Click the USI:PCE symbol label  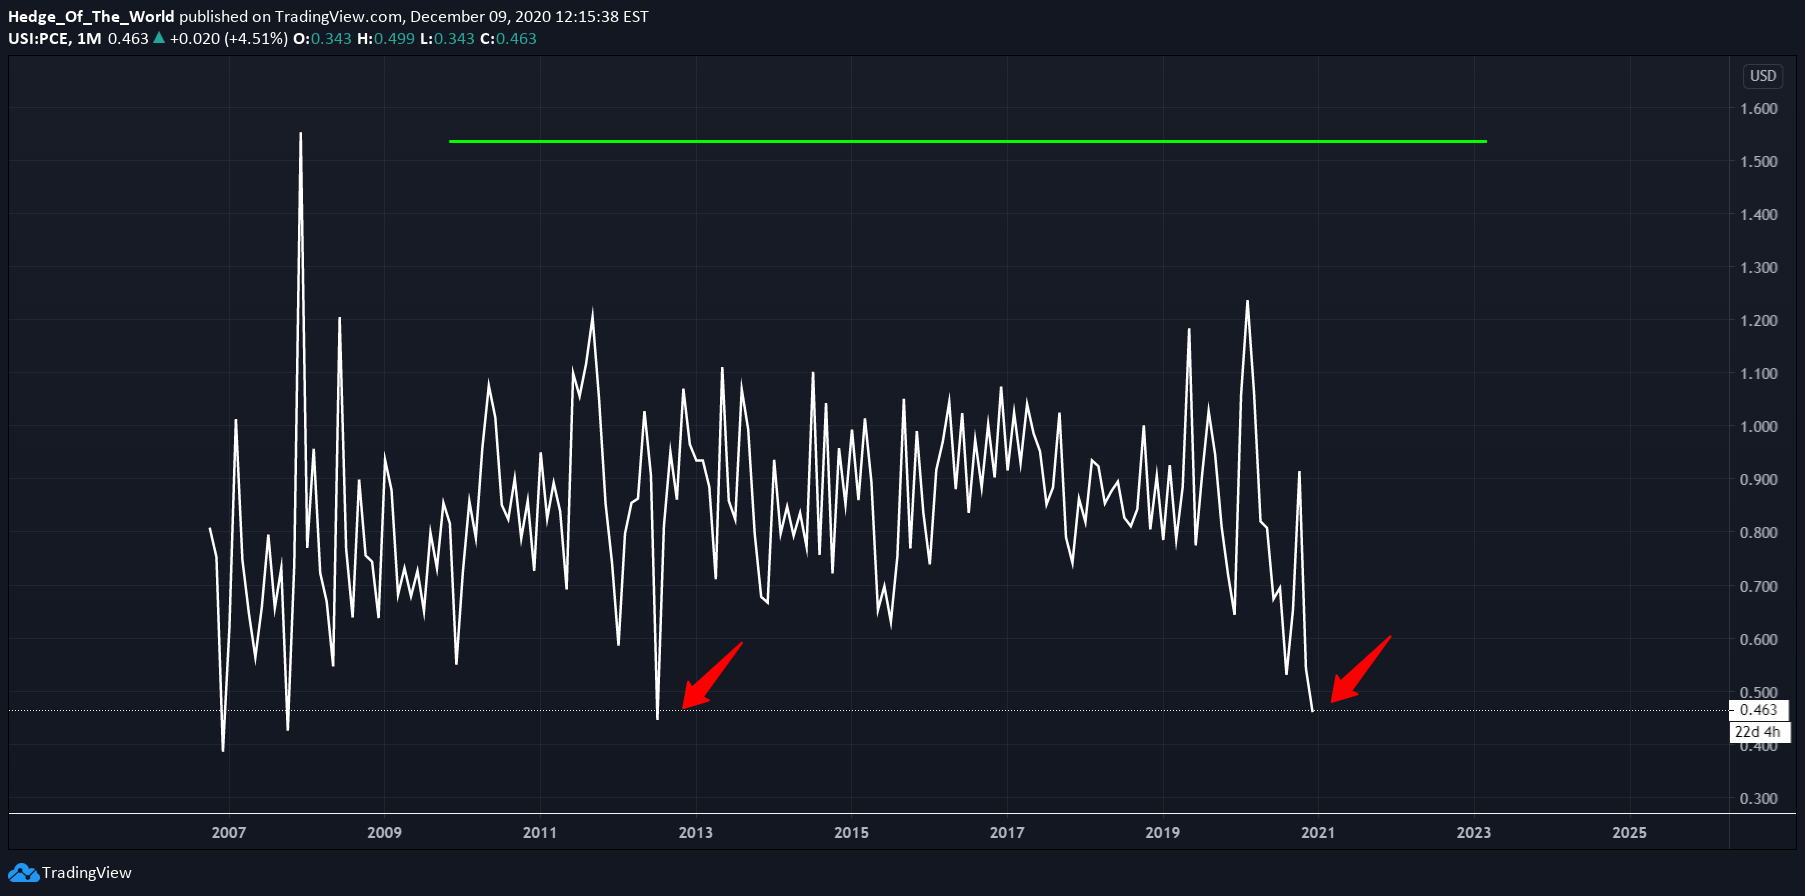coord(38,39)
